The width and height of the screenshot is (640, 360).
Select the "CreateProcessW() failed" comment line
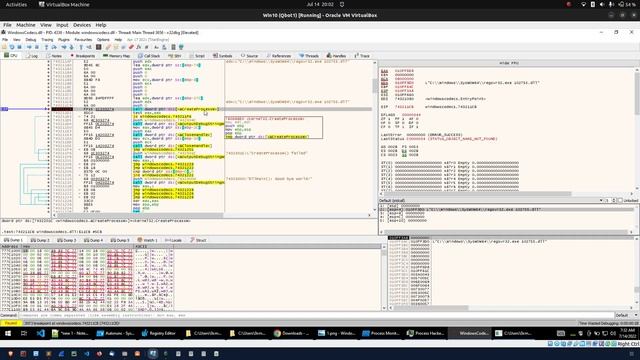pyautogui.click(x=267, y=153)
